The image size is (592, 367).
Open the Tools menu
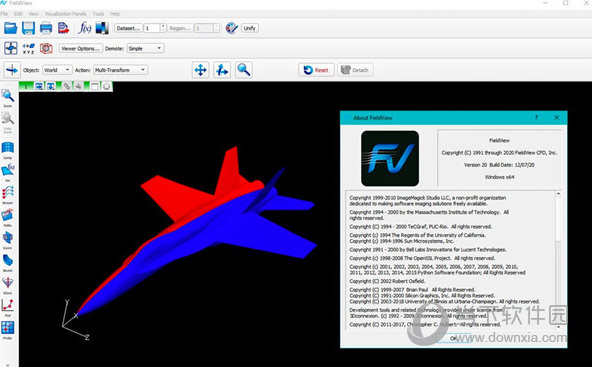click(98, 14)
